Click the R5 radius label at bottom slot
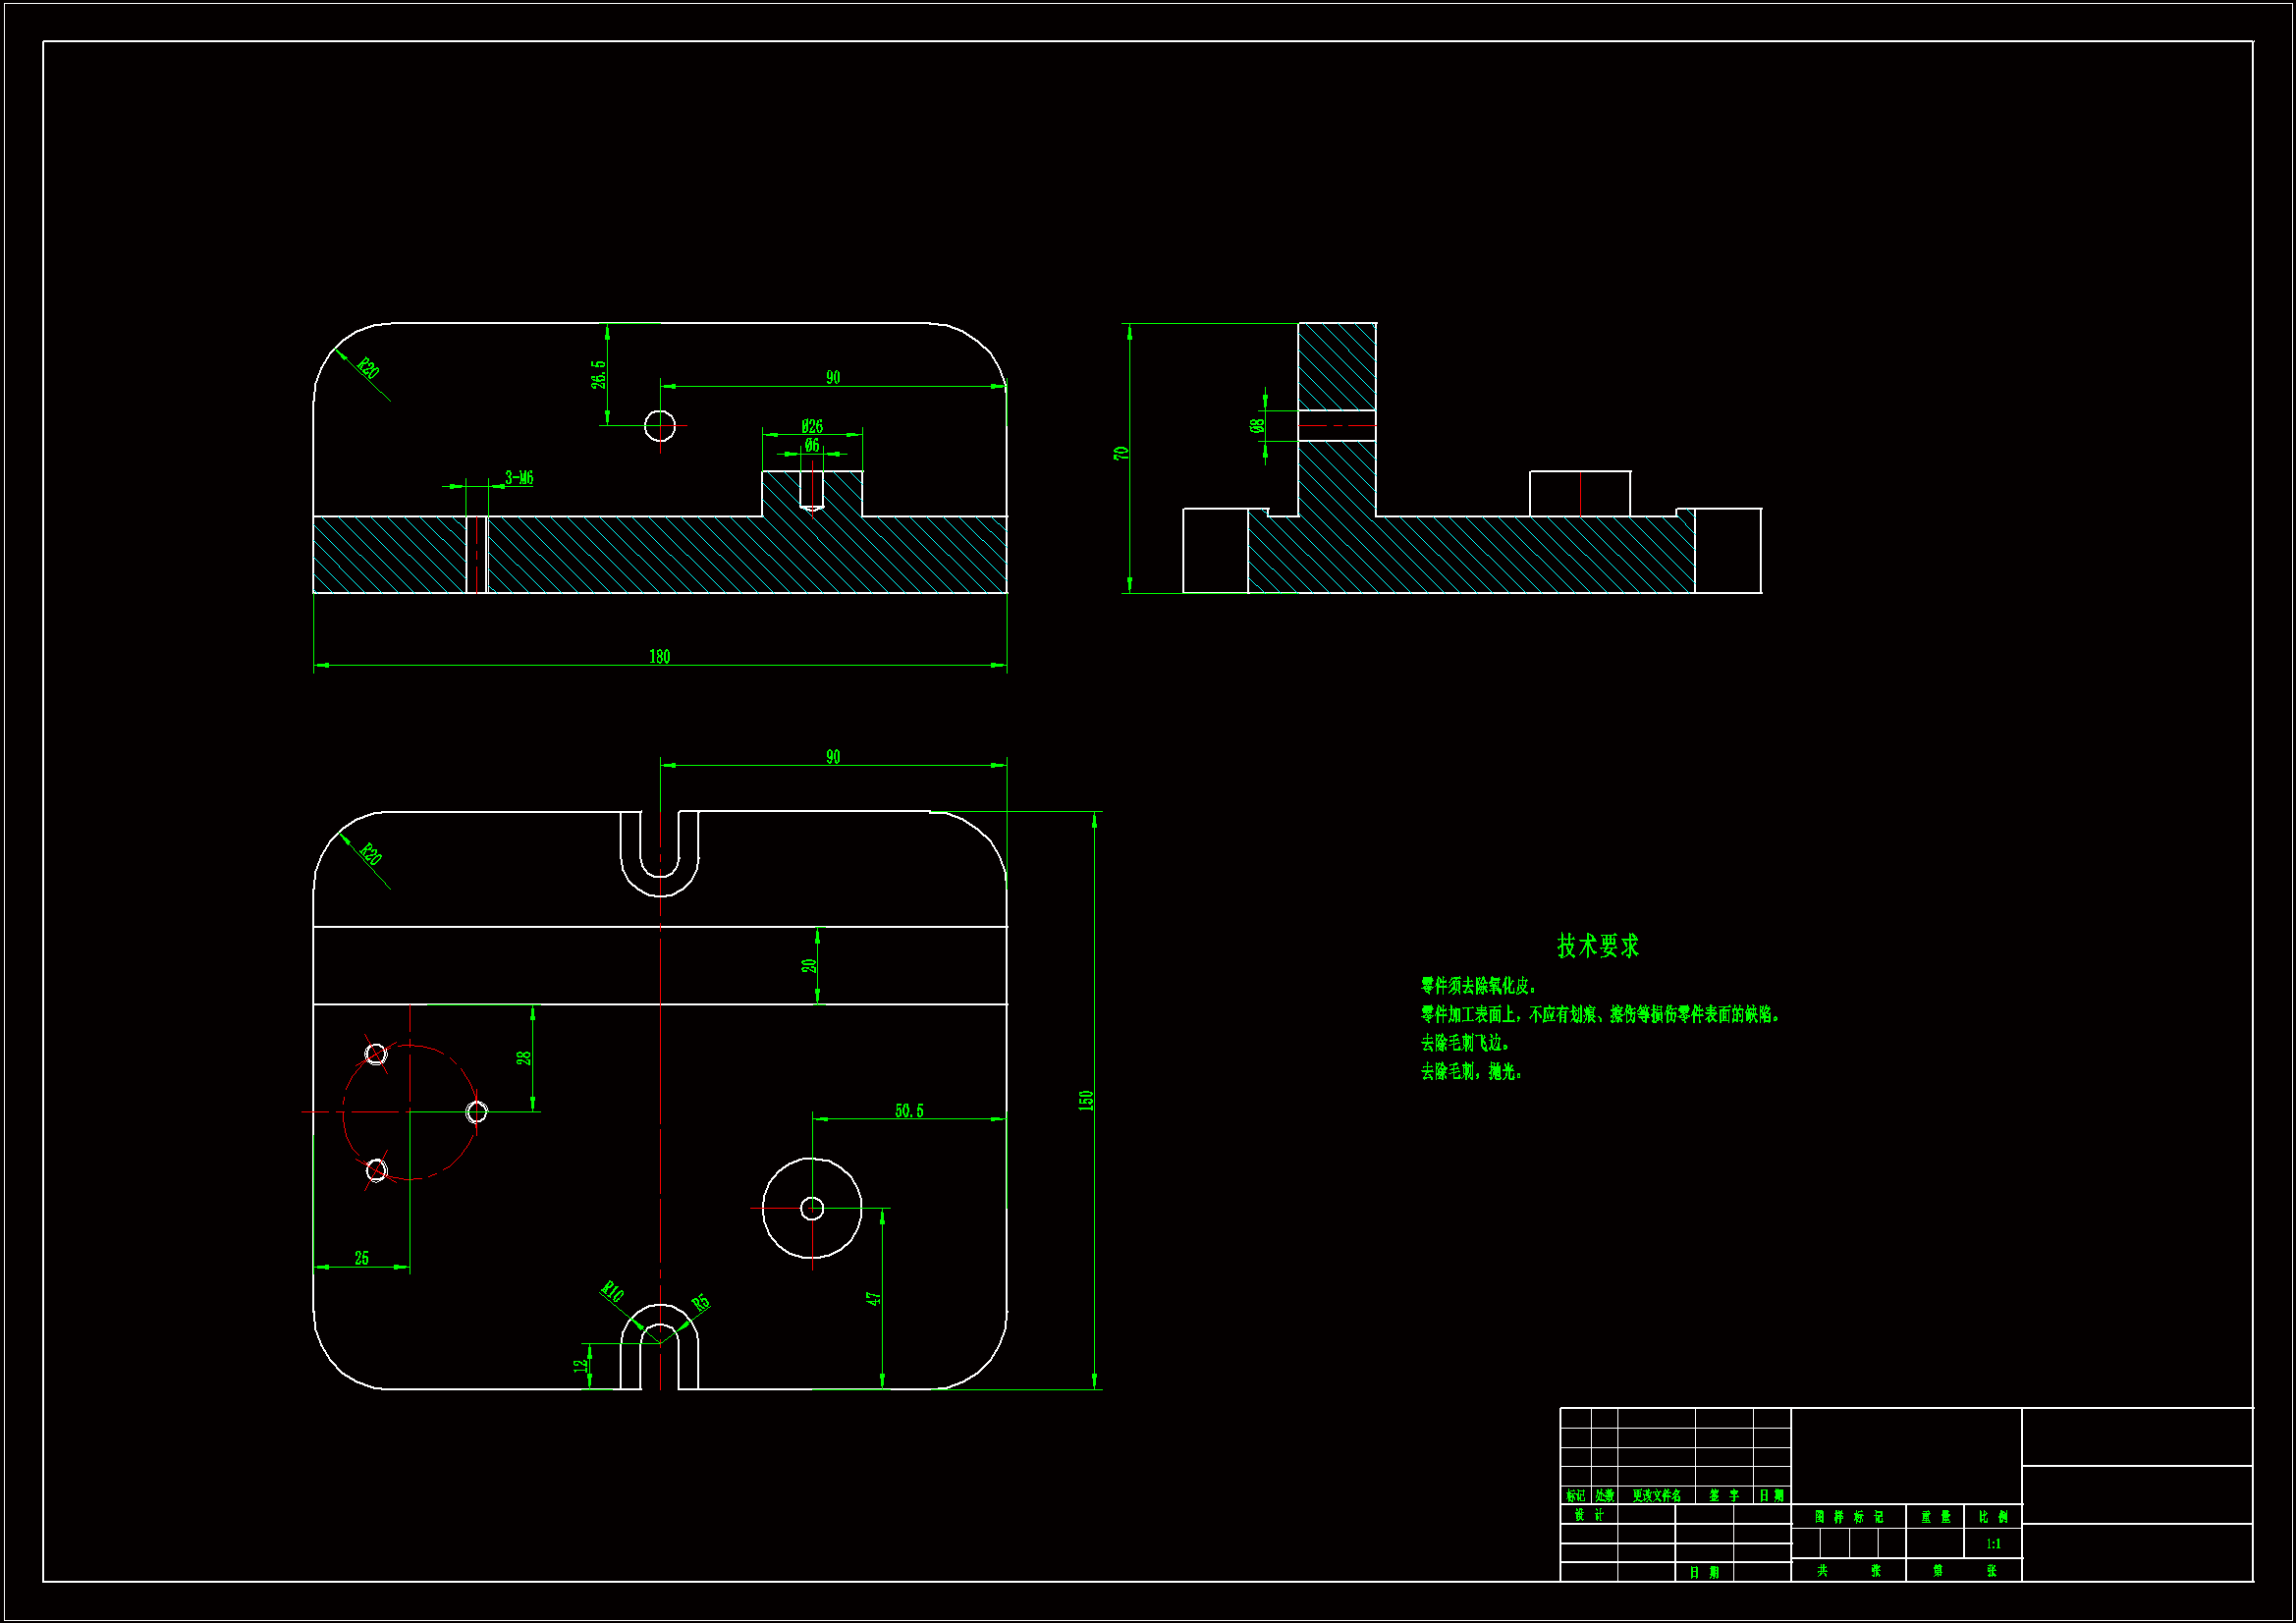The image size is (2296, 1623). [701, 1302]
